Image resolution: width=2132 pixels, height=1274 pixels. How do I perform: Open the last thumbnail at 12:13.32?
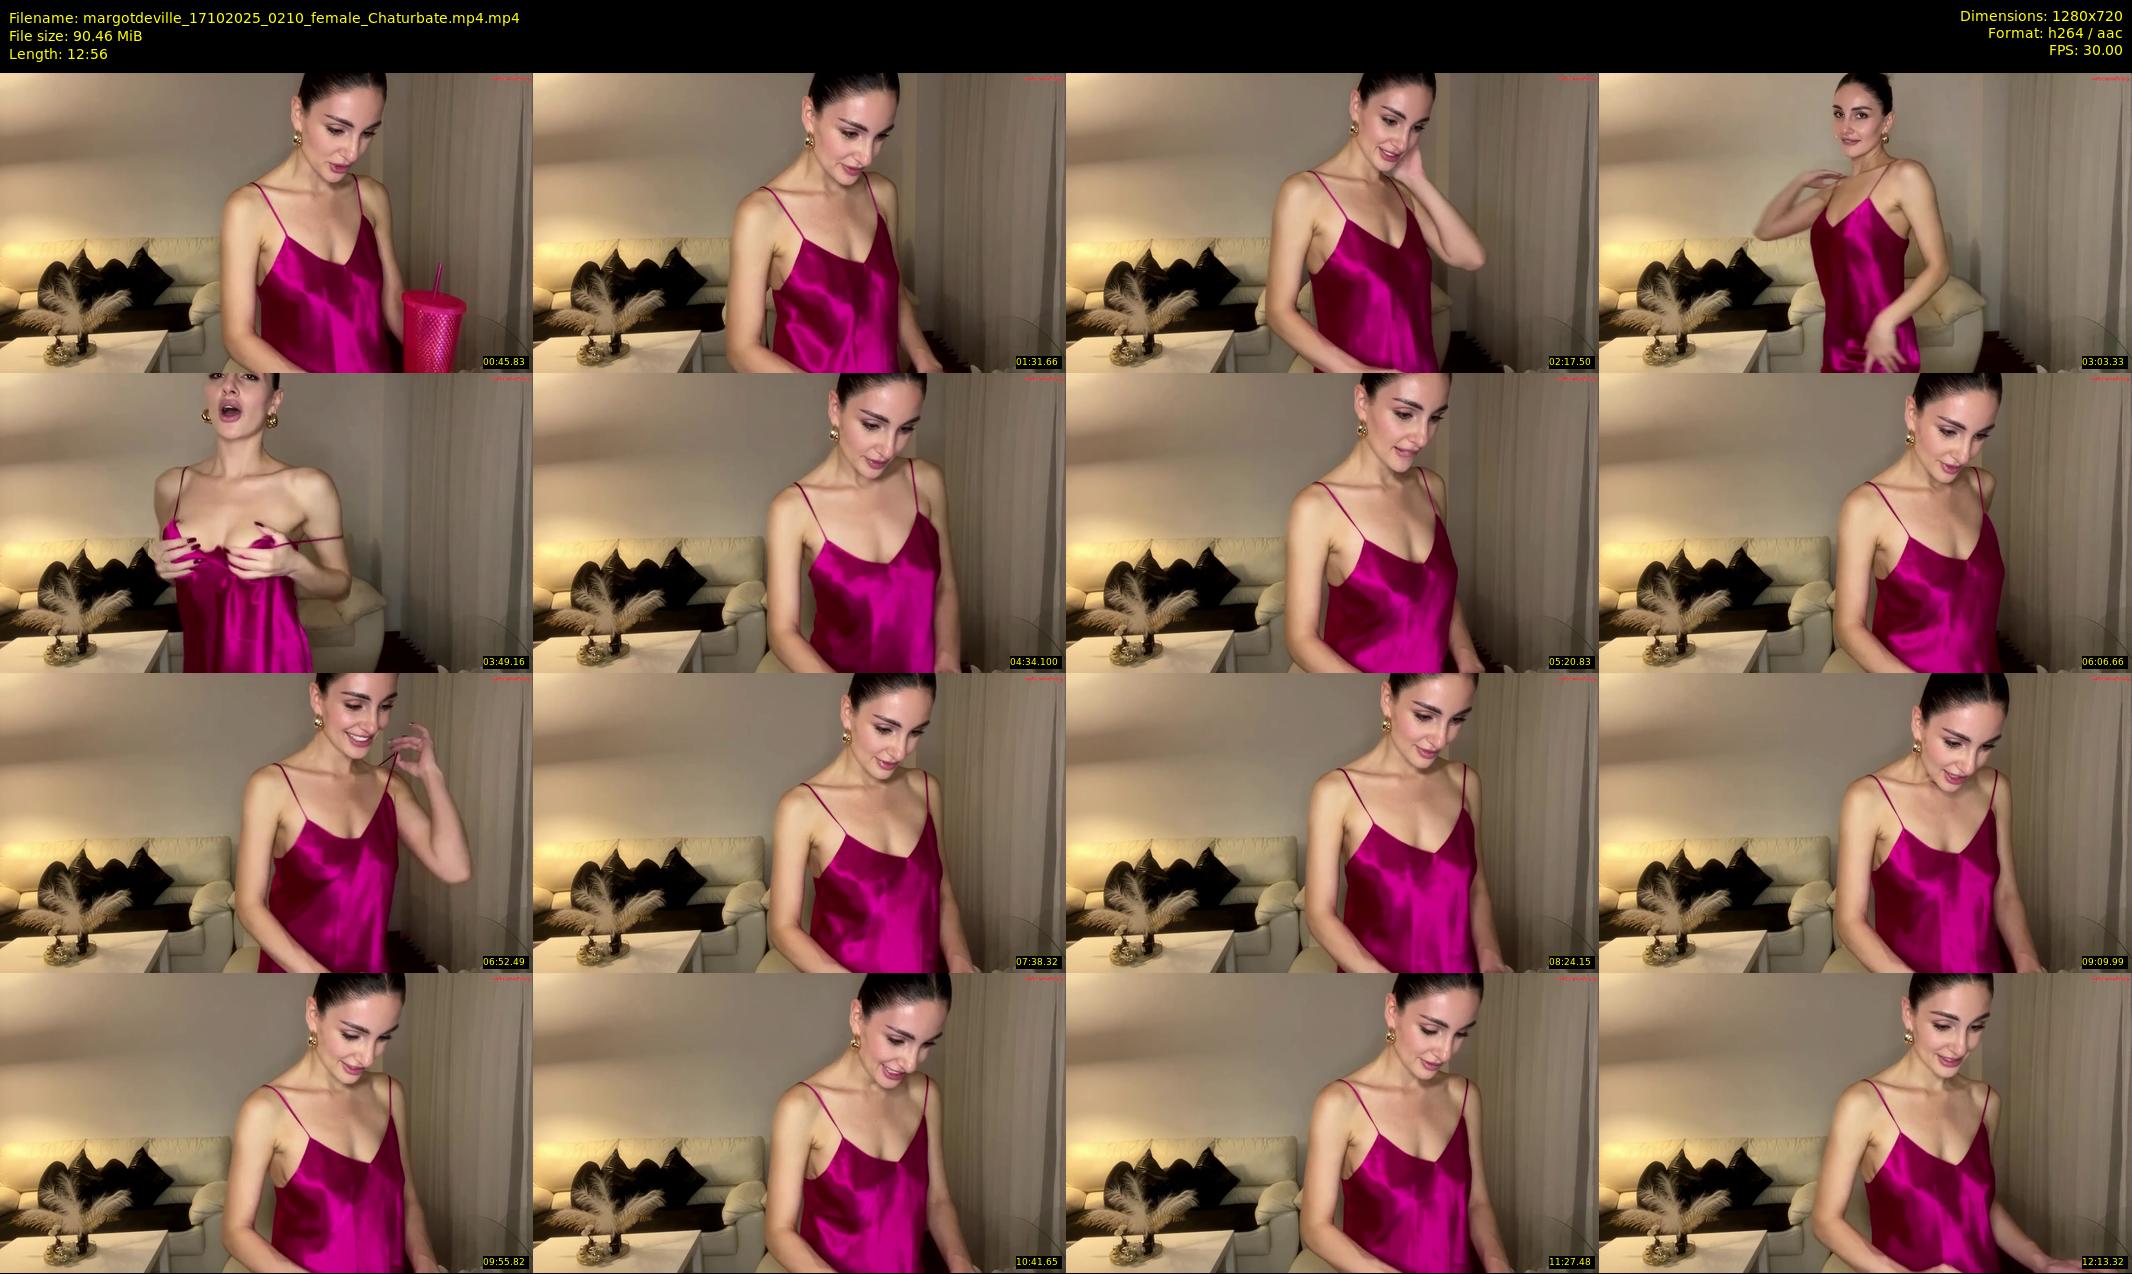1865,1122
